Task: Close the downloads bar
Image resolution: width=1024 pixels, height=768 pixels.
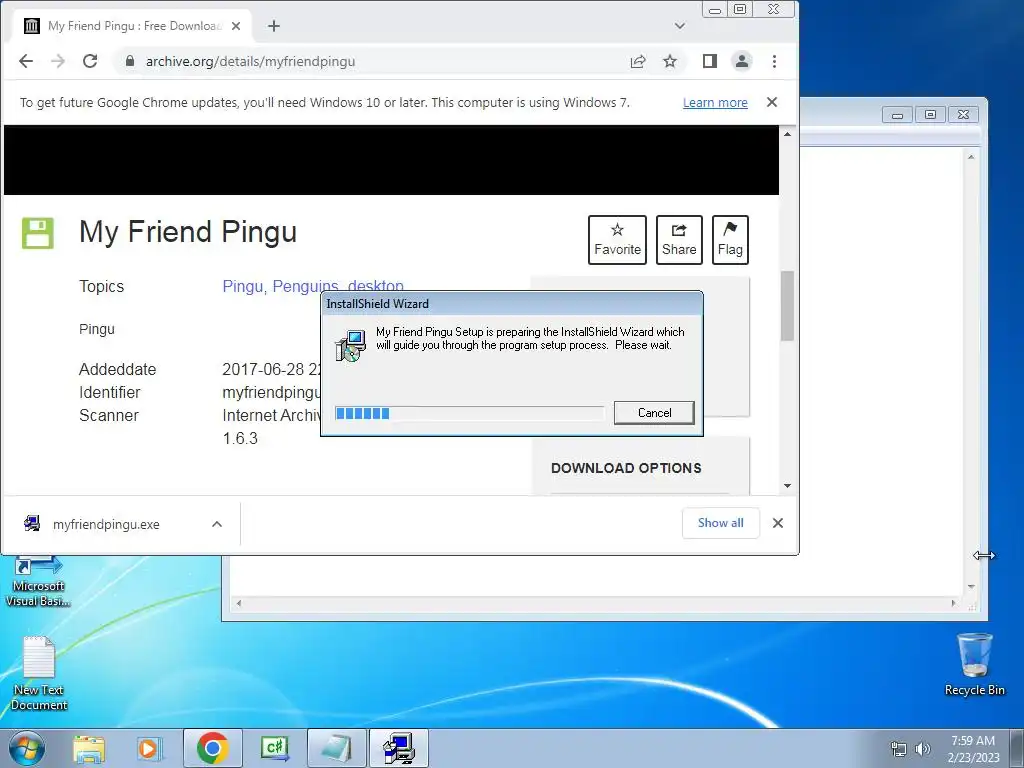Action: click(x=778, y=523)
